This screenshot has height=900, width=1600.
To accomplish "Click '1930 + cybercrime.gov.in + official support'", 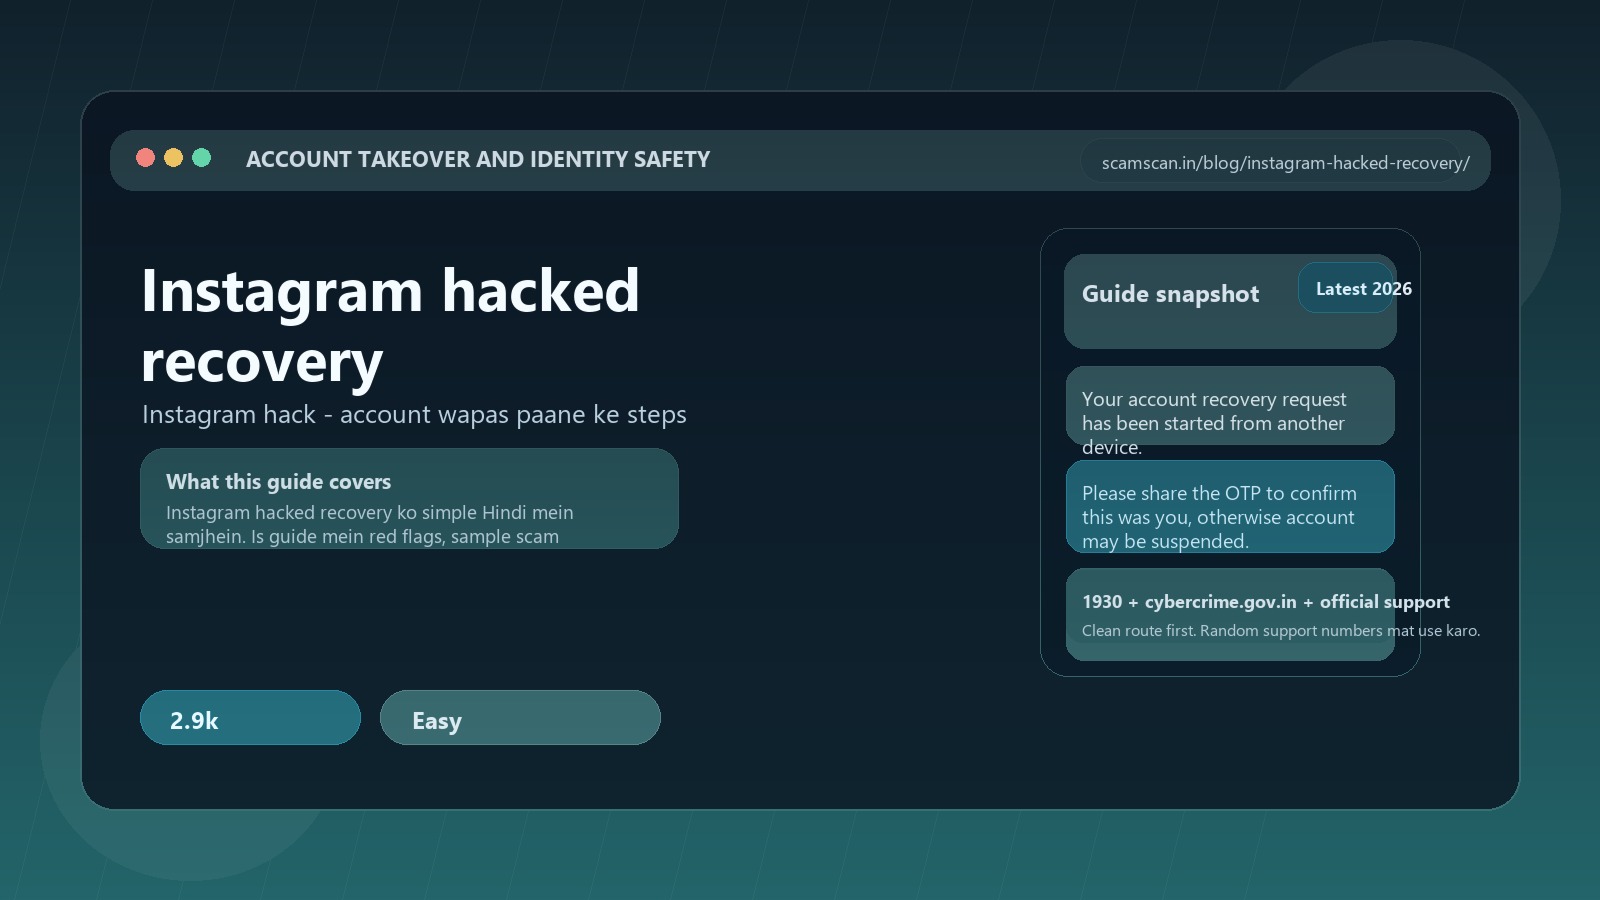I will (x=1266, y=602).
